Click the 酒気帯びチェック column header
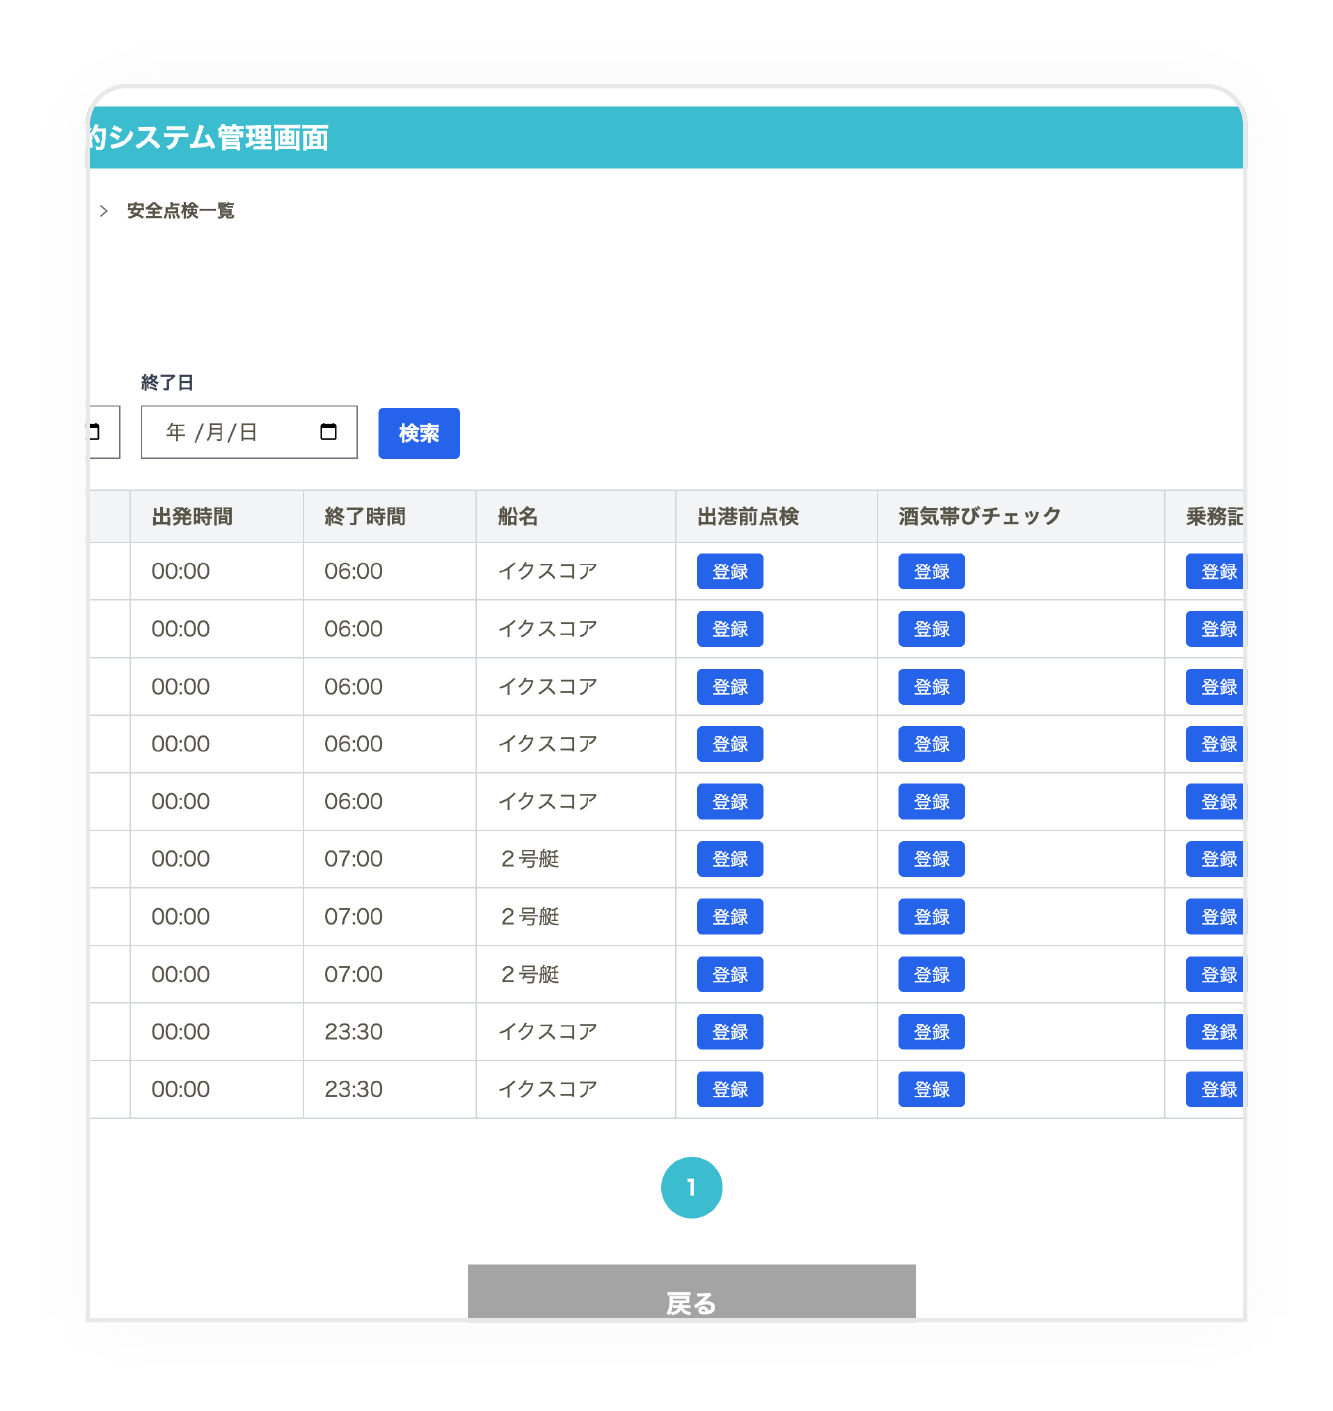The height and width of the screenshot is (1411, 1333). tap(979, 517)
